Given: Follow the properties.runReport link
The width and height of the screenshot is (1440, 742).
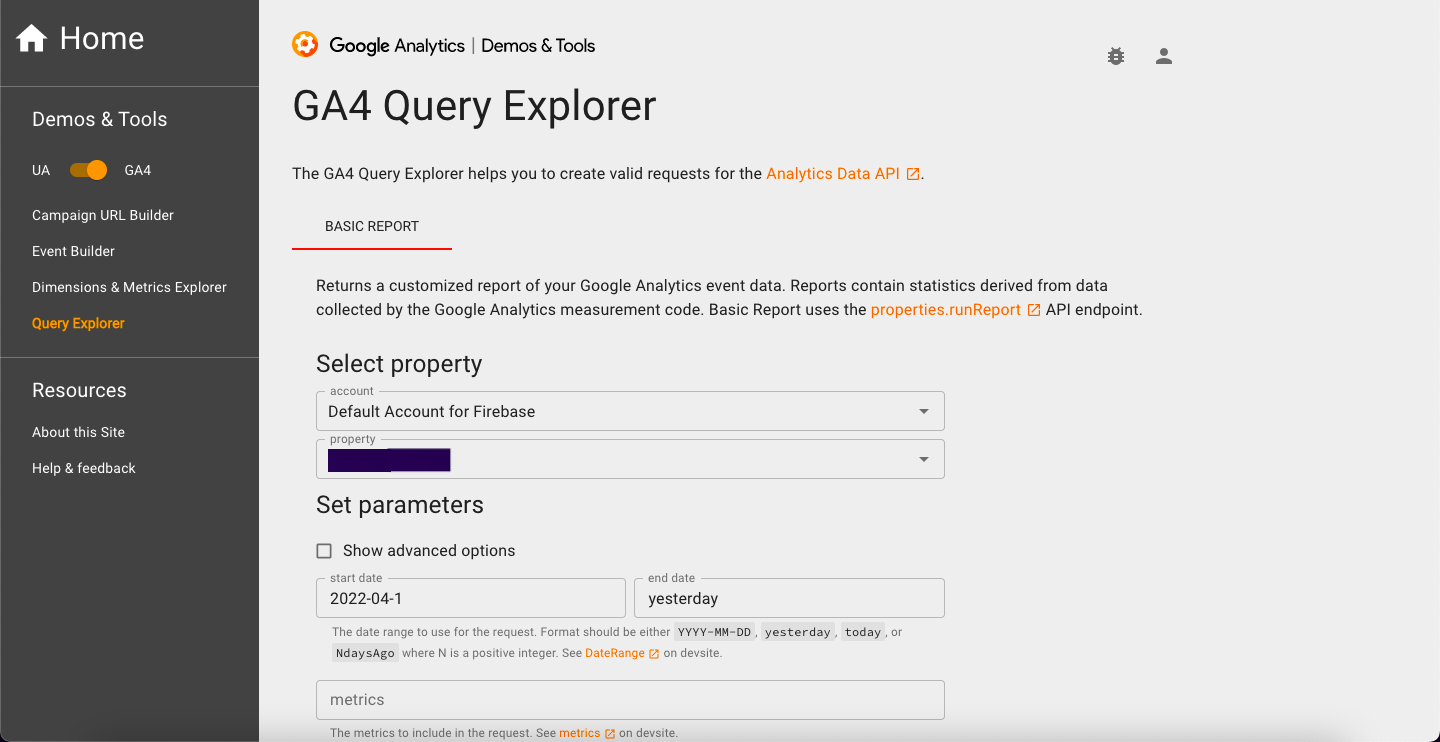Looking at the screenshot, I should 946,310.
